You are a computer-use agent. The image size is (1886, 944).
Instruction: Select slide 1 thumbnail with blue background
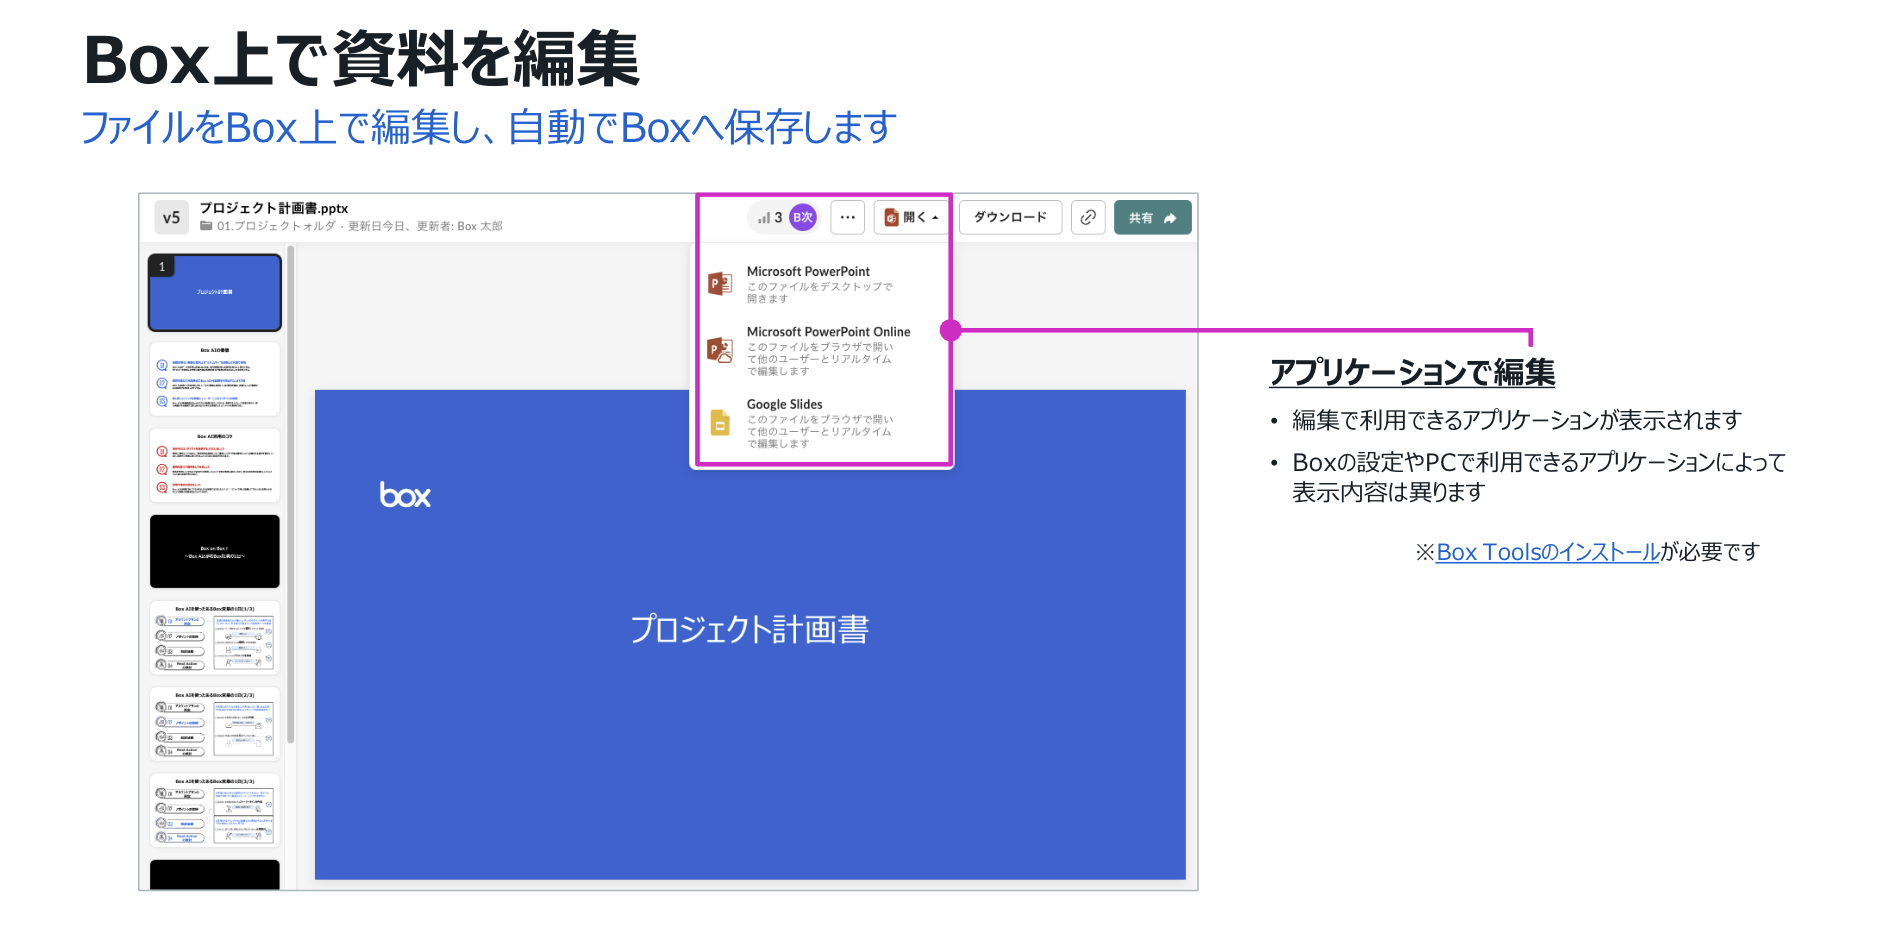(x=215, y=292)
